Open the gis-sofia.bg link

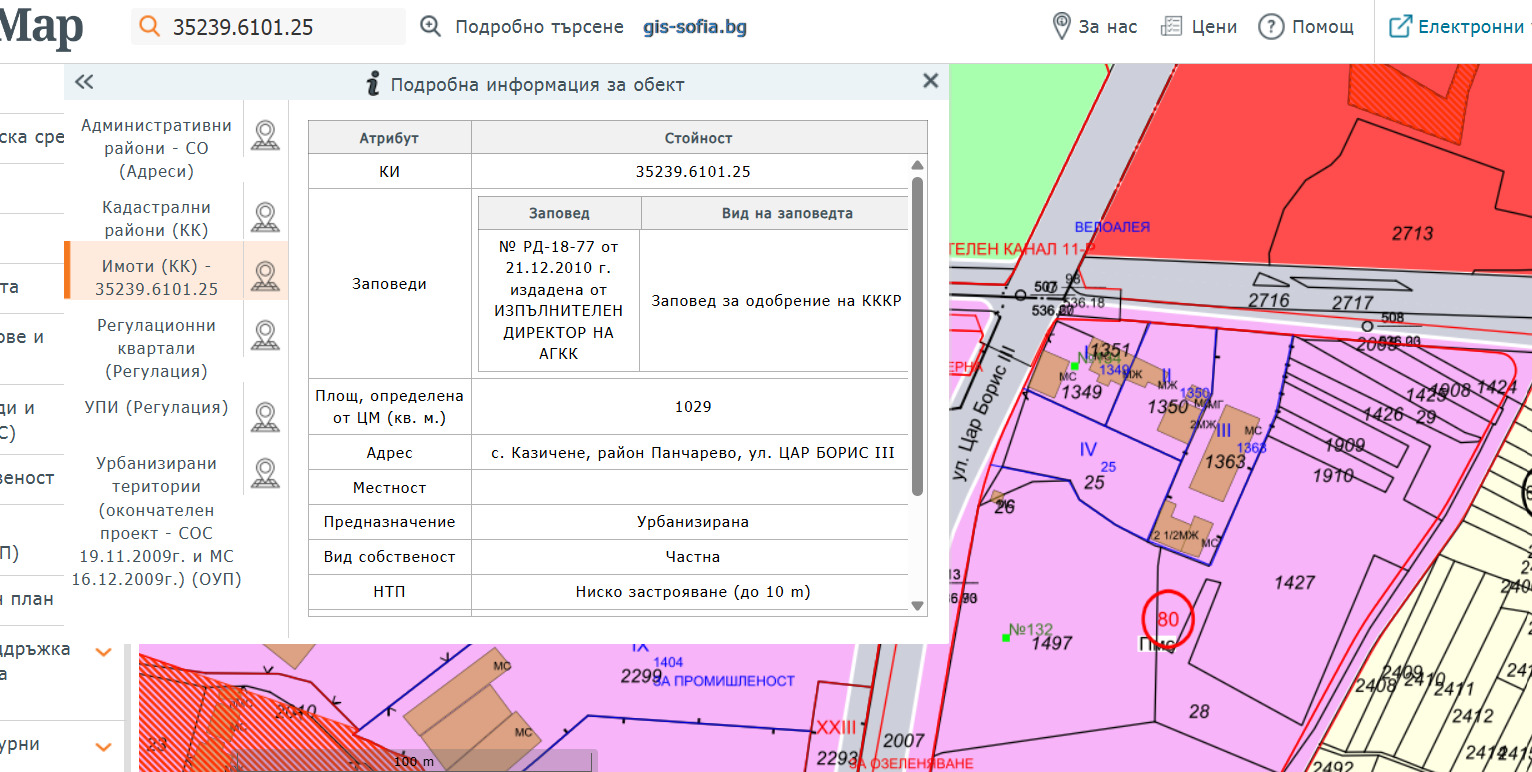694,27
